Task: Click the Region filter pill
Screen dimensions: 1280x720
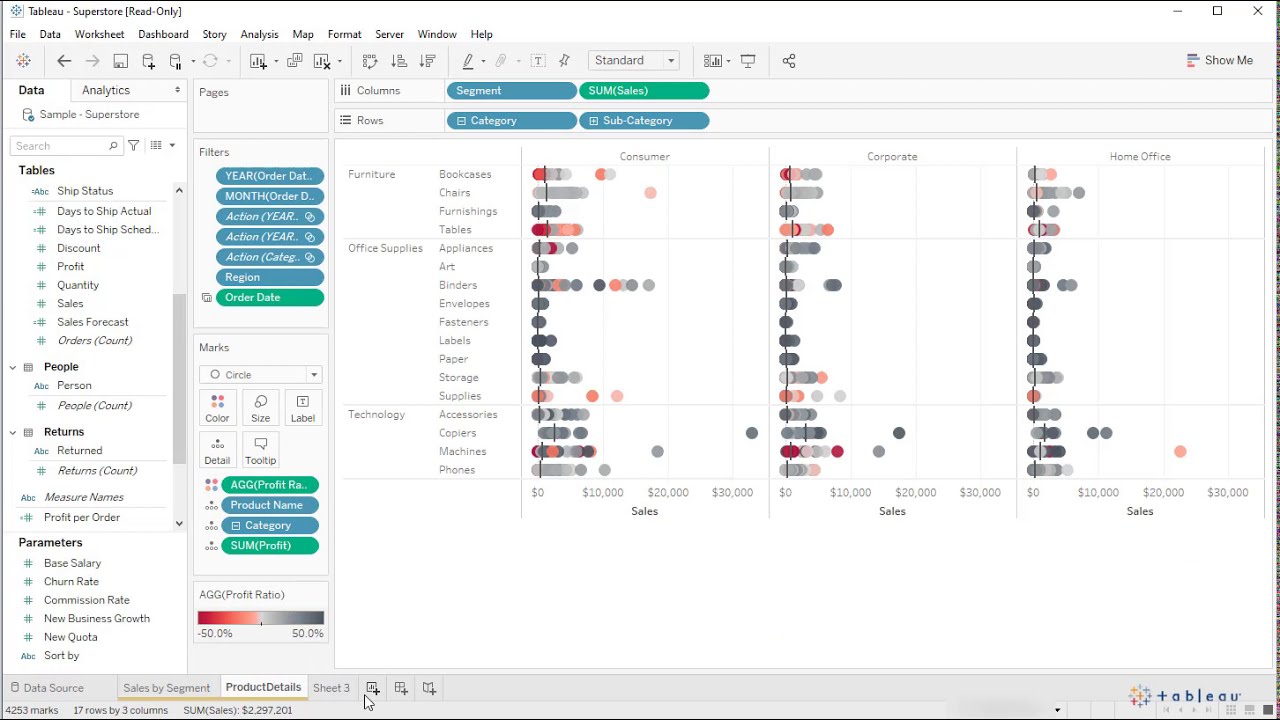Action: tap(270, 277)
